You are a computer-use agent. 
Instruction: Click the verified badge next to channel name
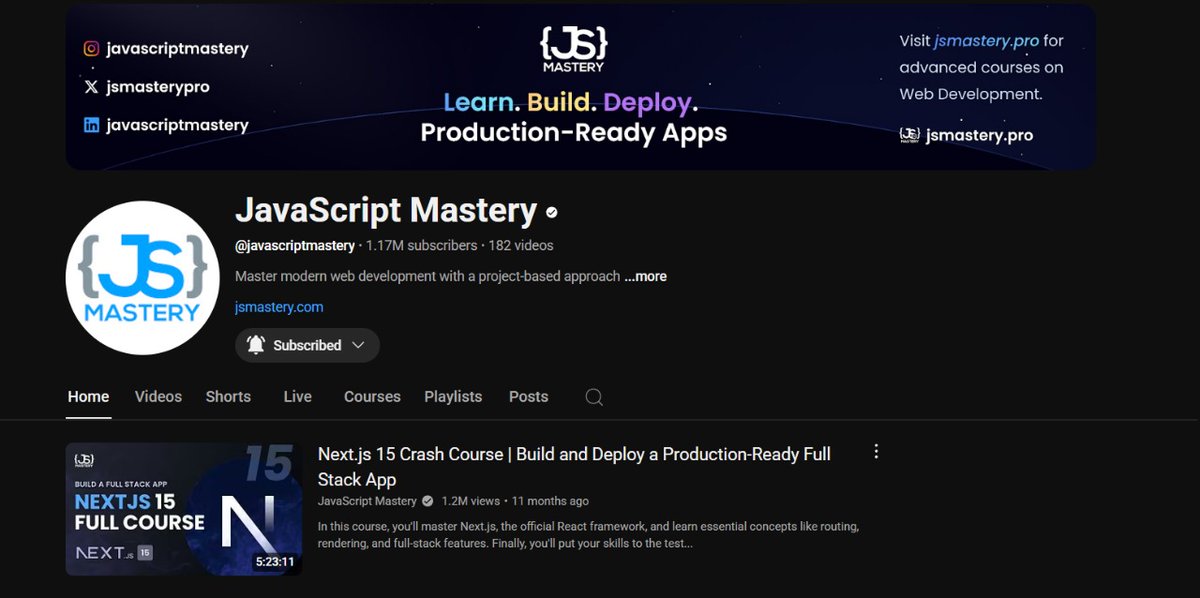click(x=552, y=212)
